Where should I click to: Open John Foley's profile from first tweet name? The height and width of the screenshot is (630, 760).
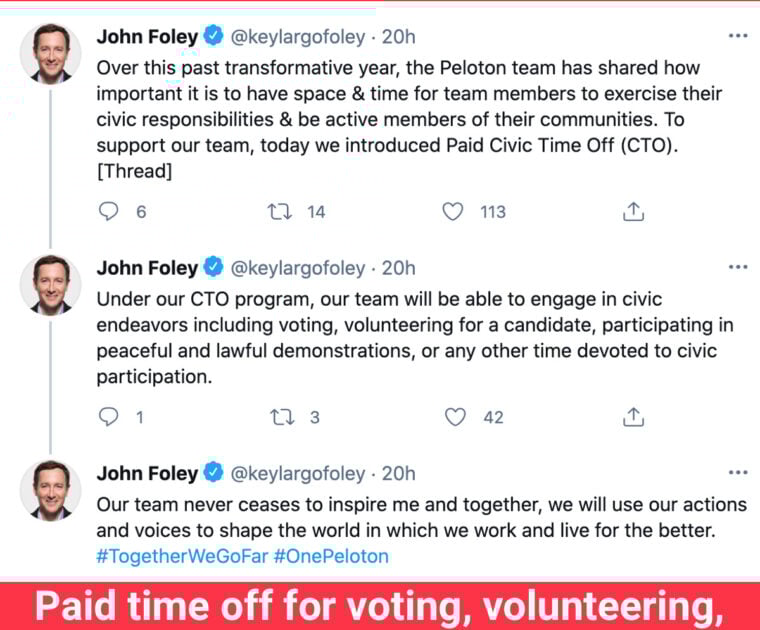coord(147,37)
